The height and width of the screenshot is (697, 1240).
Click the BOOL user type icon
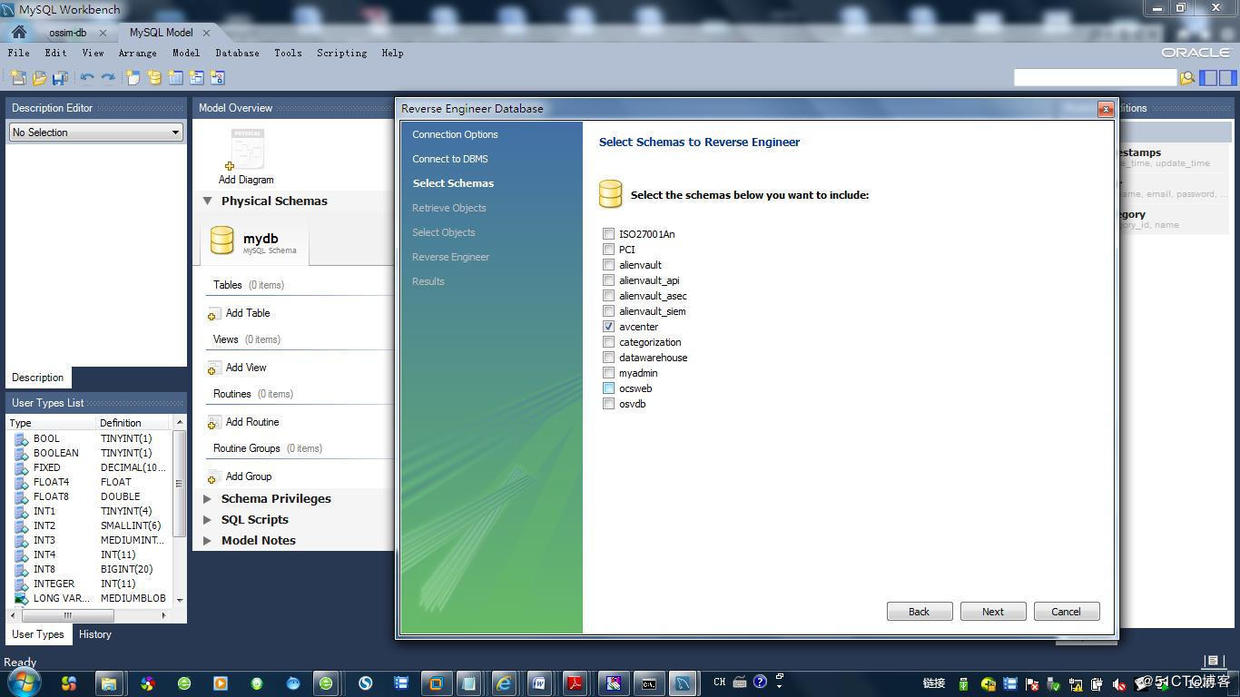point(21,439)
